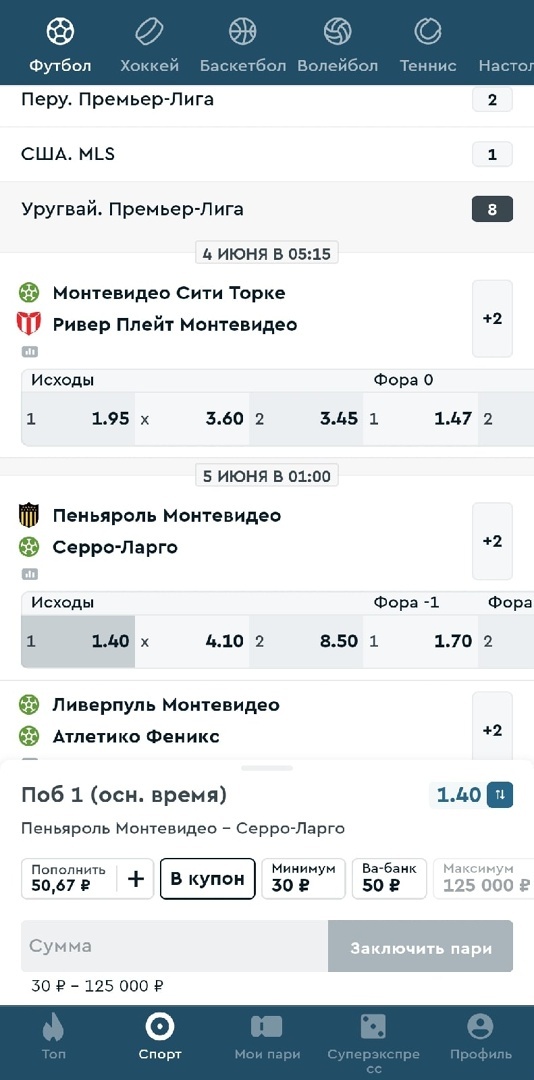Toggle outcome 1 odds 1.40 for Пеньяроль

click(x=78, y=641)
